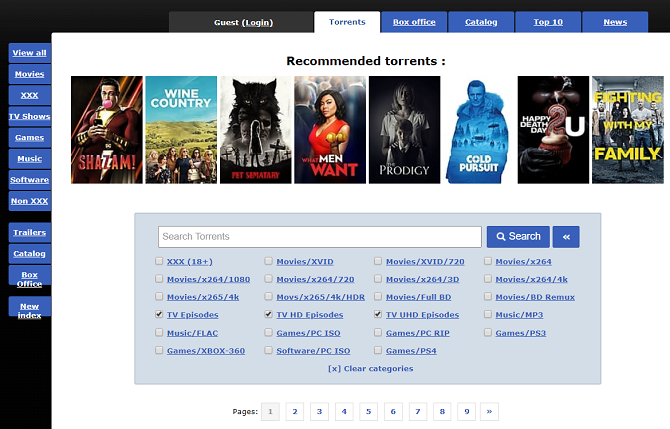Check the Software/PC ISO checkbox

point(268,350)
